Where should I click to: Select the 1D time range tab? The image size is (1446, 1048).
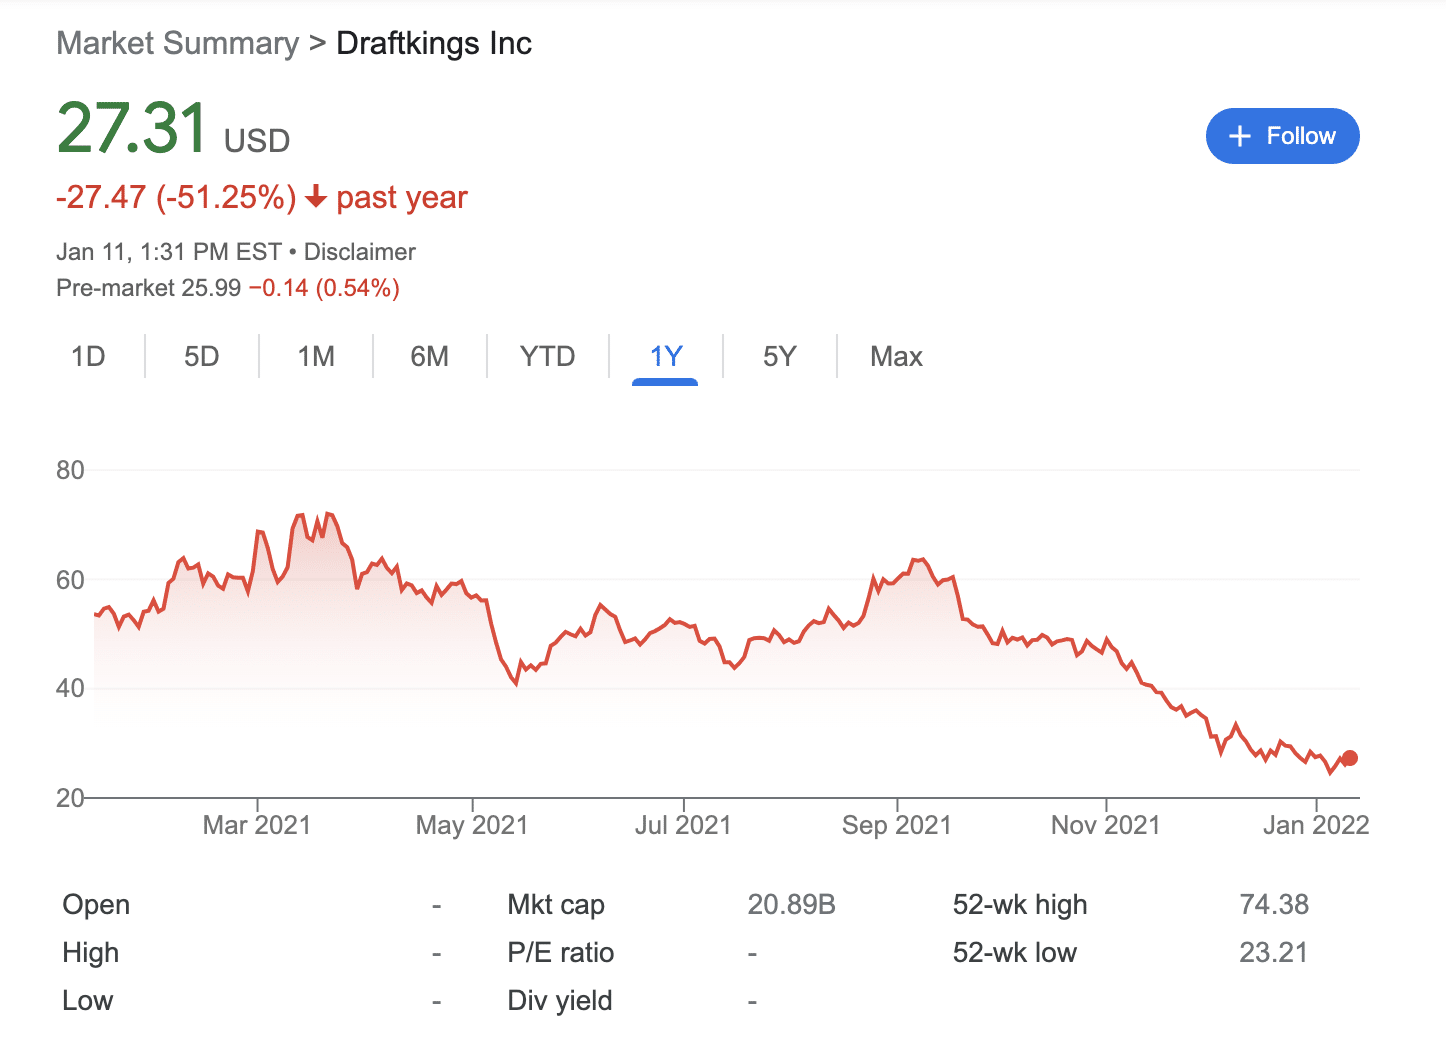coord(88,357)
